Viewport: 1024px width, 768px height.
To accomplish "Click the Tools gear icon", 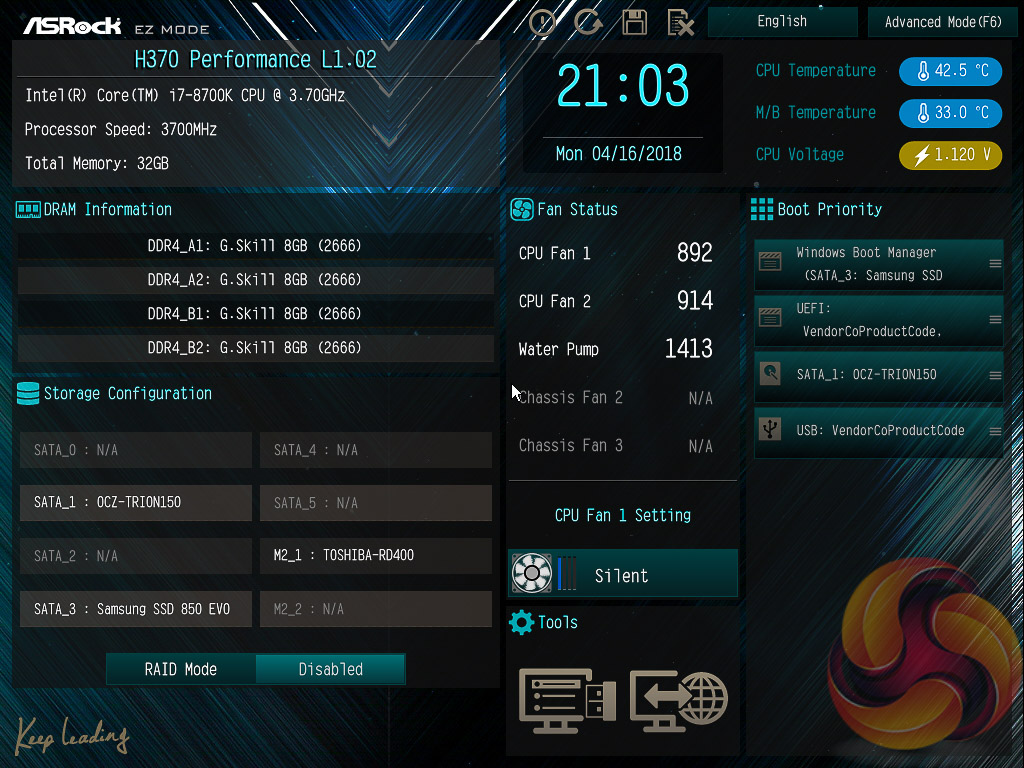I will point(521,622).
